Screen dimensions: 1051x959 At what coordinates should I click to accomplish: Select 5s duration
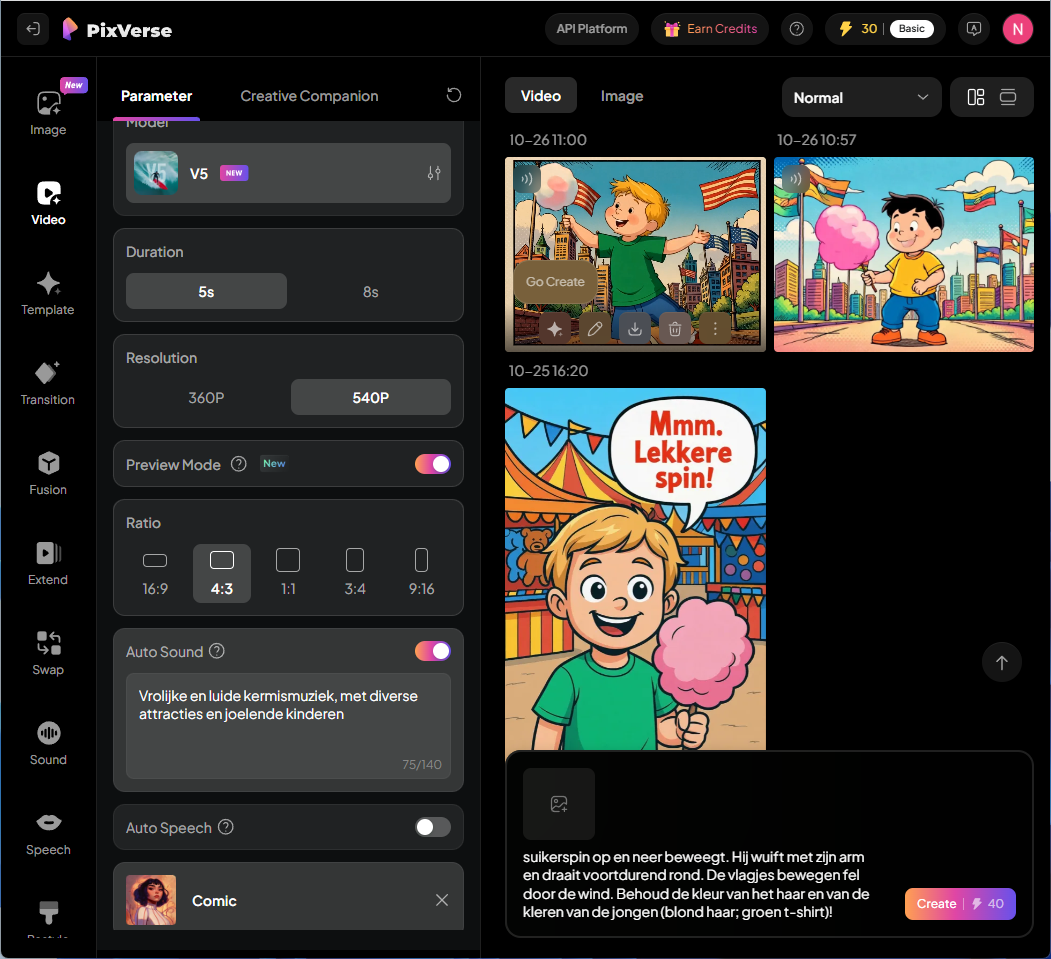(206, 292)
